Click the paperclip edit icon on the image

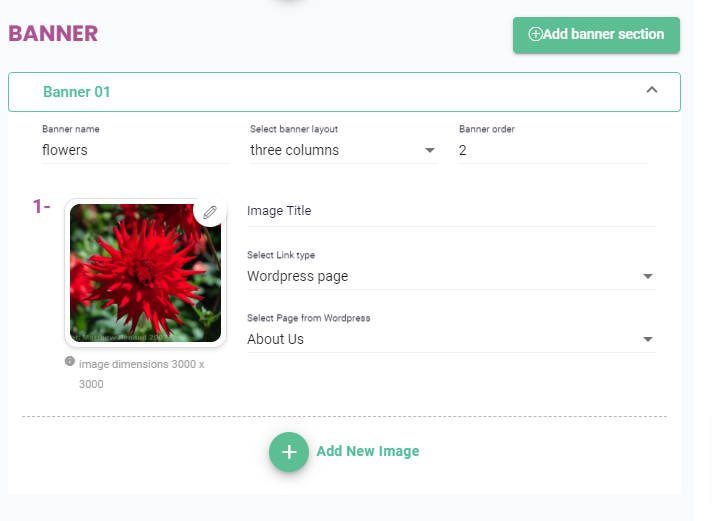(209, 212)
